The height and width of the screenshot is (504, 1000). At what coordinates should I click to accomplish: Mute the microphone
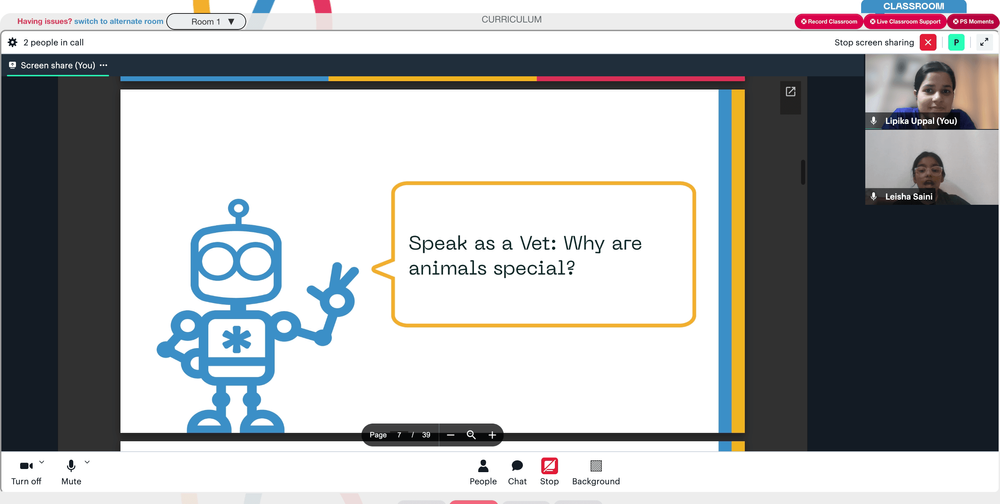[x=71, y=473]
